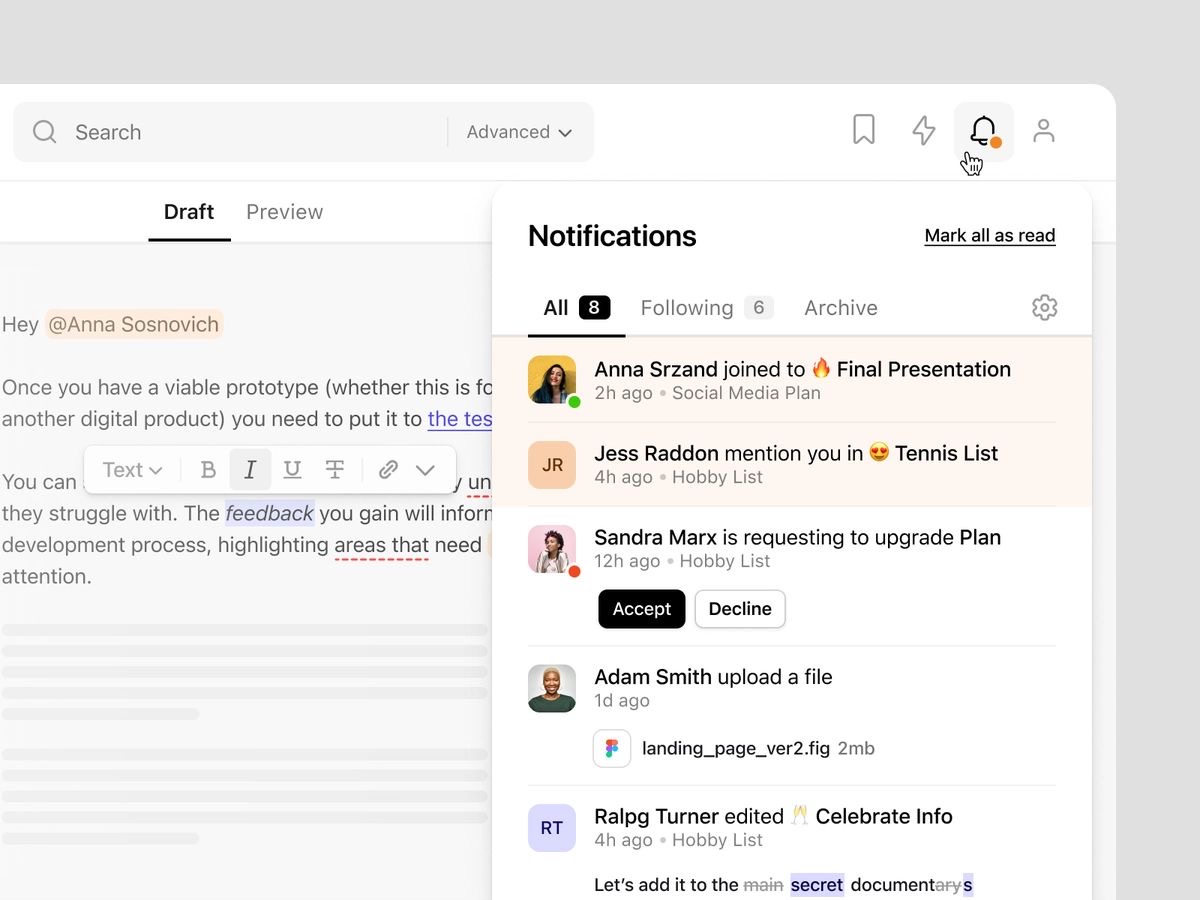Toggle bold formatting
Image resolution: width=1200 pixels, height=900 pixels.
[208, 470]
